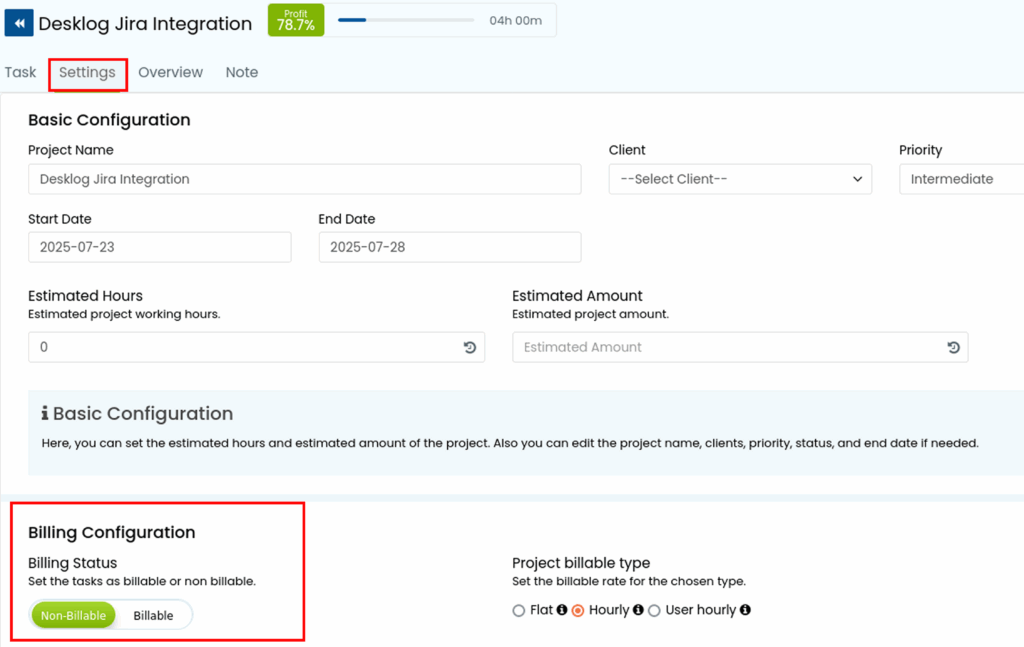Click info icon next to Flat option
Image resolution: width=1024 pixels, height=647 pixels.
[x=562, y=610]
